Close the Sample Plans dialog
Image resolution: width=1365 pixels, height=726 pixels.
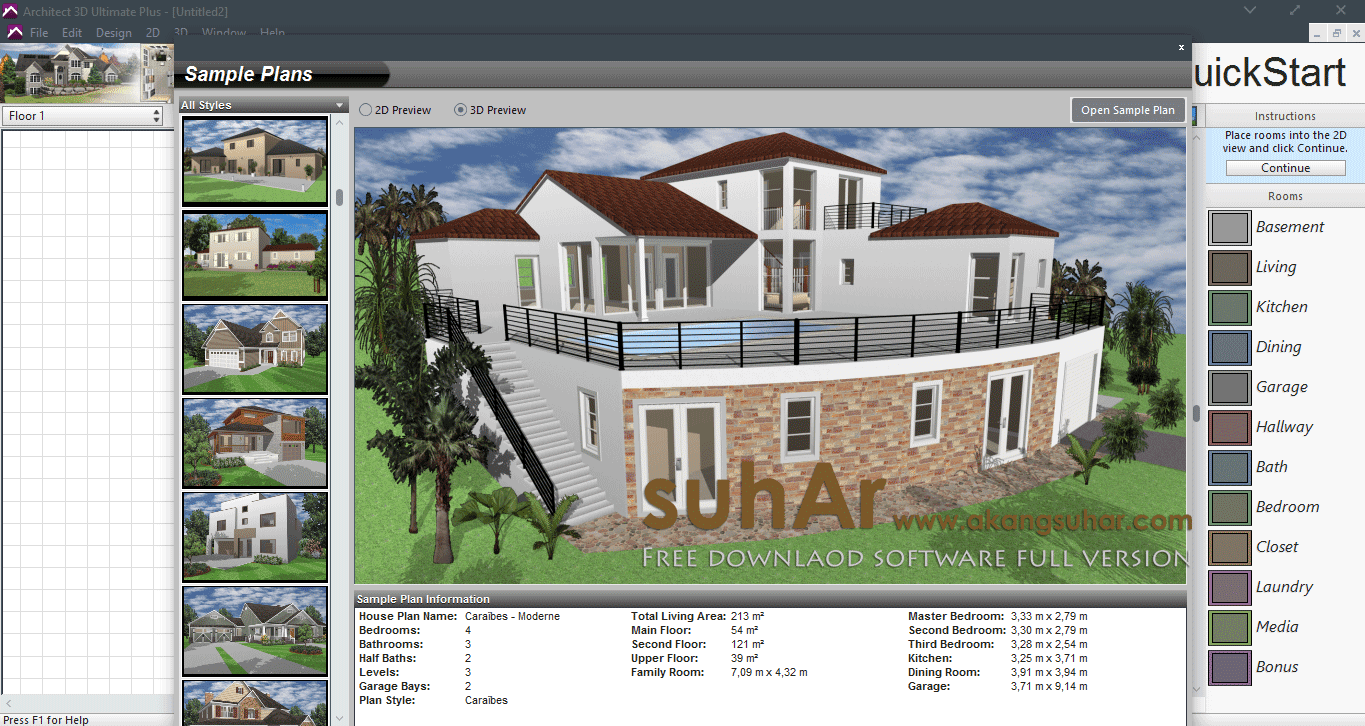click(x=1181, y=47)
